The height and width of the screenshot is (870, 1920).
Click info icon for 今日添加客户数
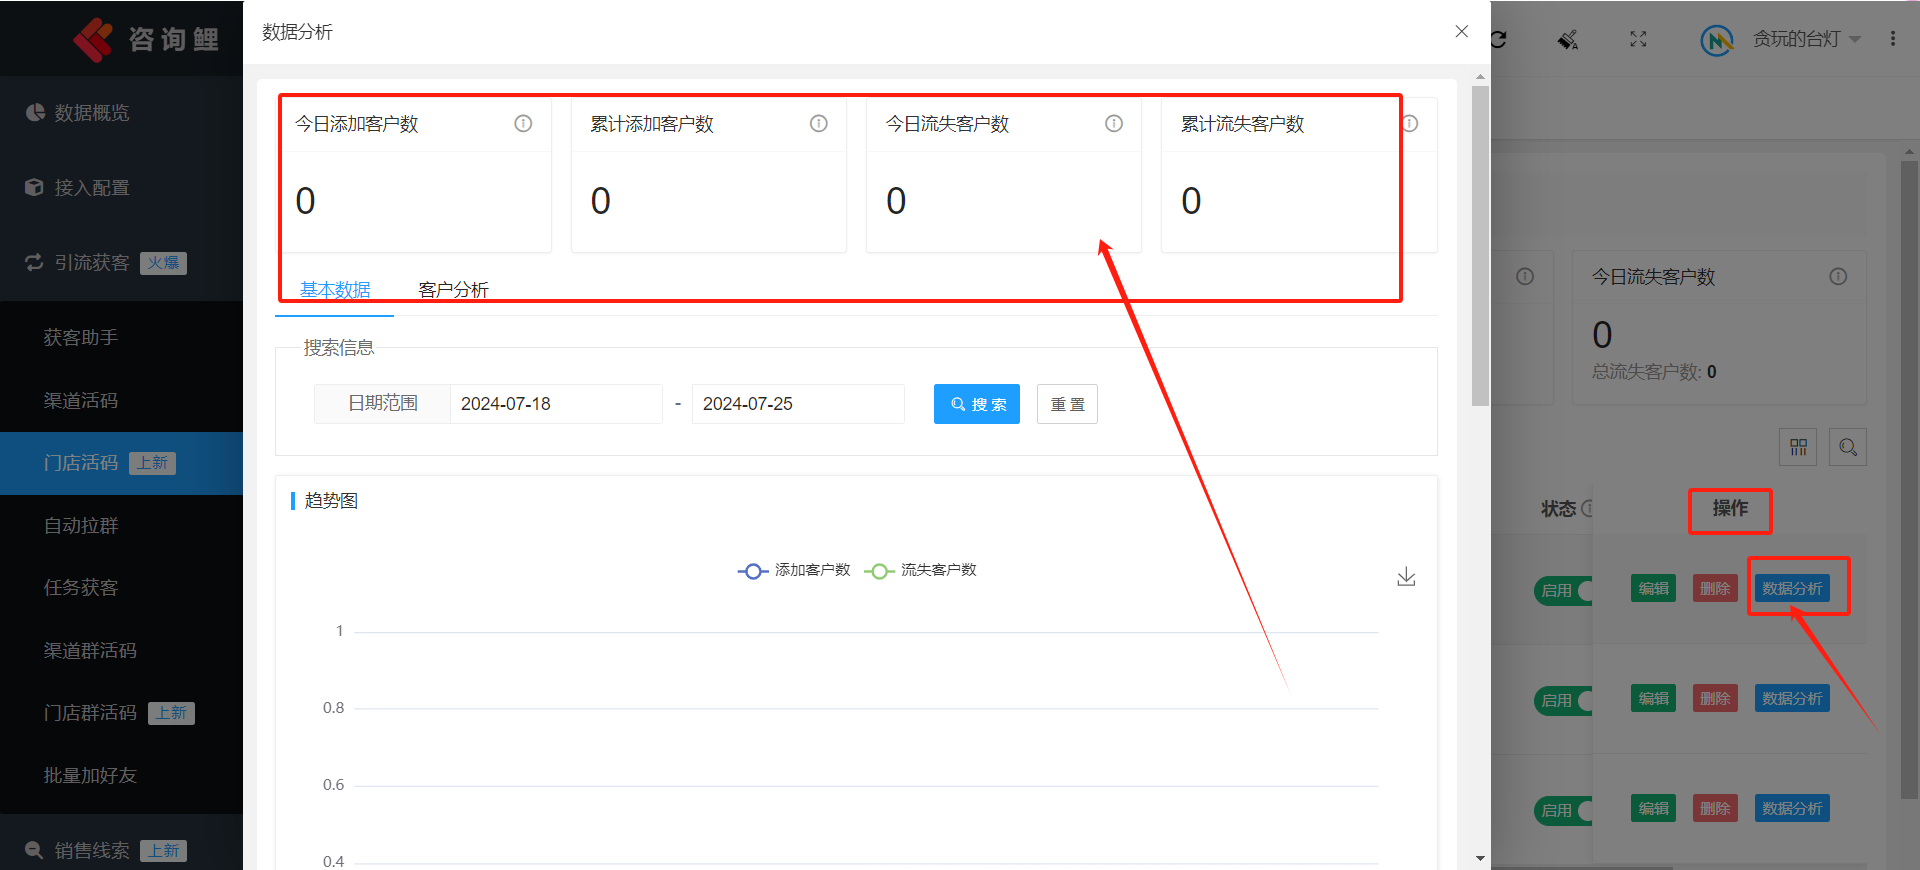tap(523, 123)
